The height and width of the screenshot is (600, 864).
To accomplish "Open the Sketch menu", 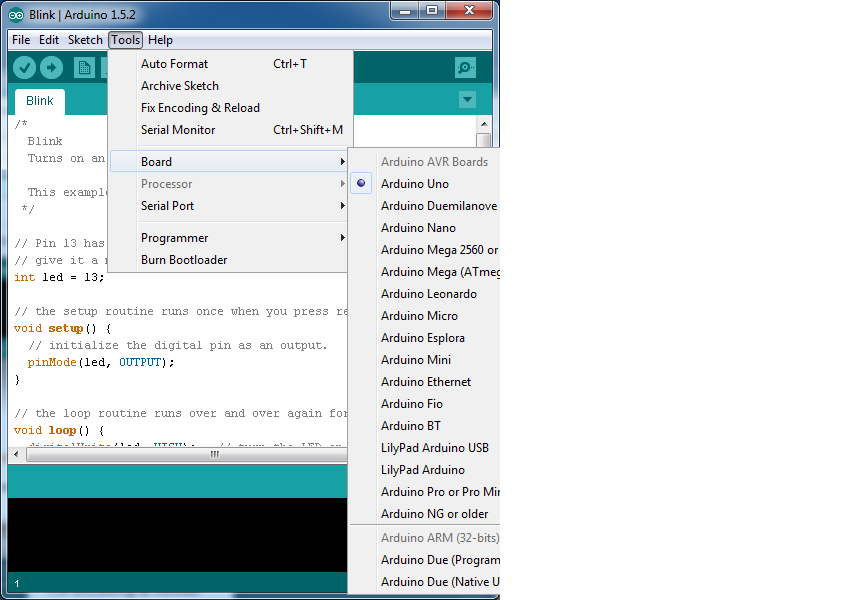I will 85,40.
